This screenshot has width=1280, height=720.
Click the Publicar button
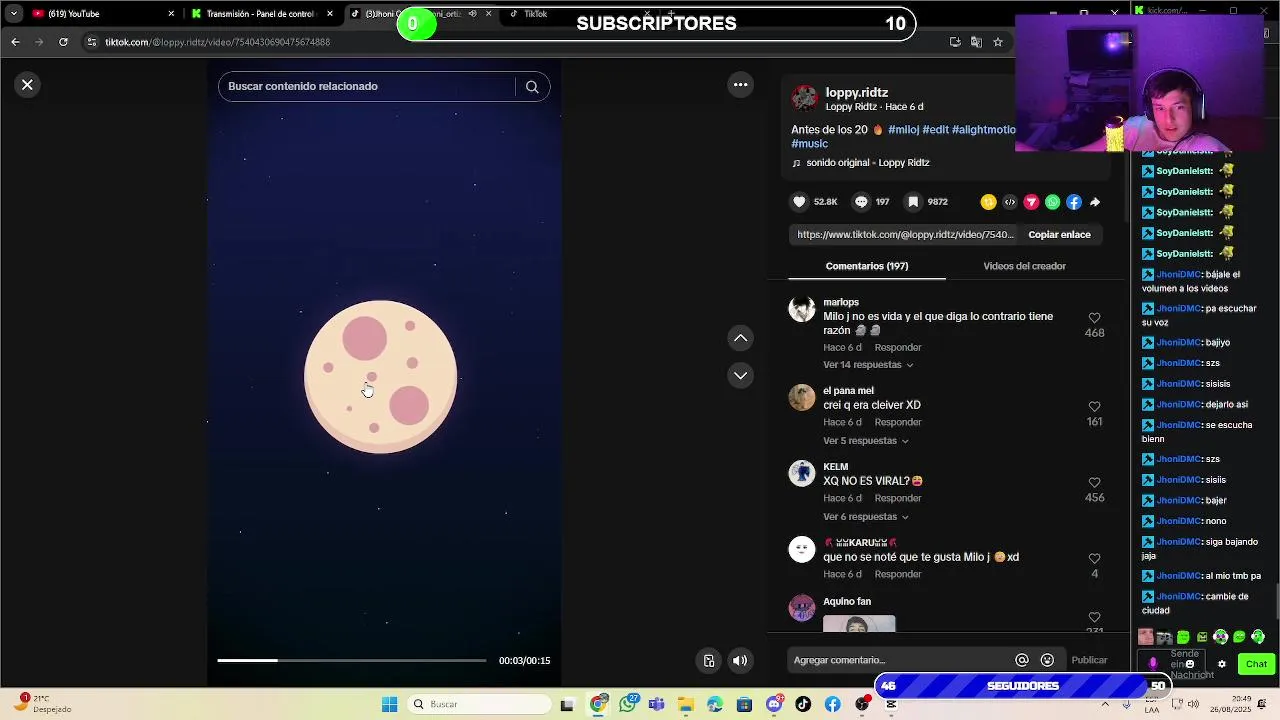pos(1089,660)
